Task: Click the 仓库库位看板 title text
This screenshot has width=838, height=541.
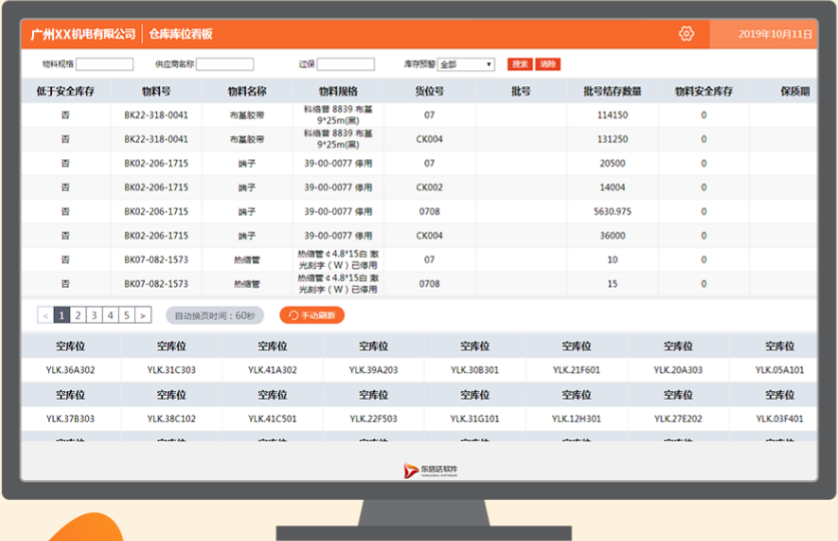Action: [181, 34]
